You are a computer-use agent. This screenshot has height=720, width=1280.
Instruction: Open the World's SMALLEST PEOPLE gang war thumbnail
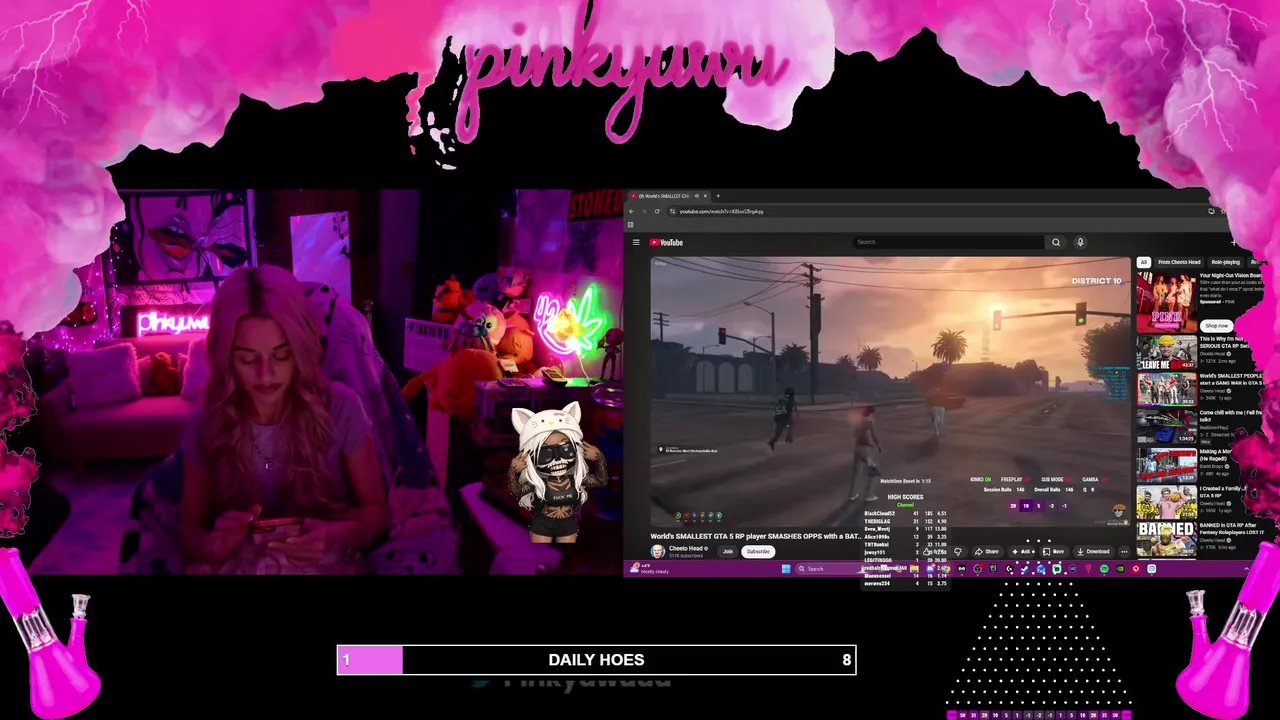pyautogui.click(x=1167, y=390)
